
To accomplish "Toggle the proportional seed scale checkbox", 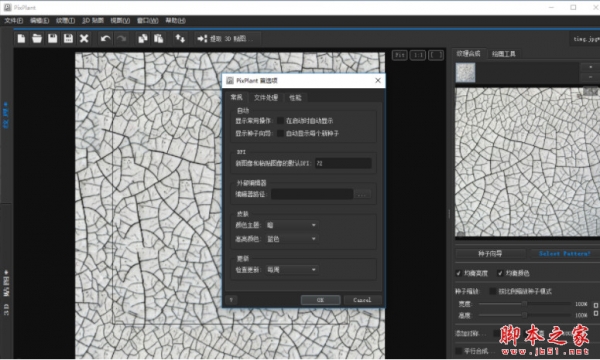I will click(493, 291).
